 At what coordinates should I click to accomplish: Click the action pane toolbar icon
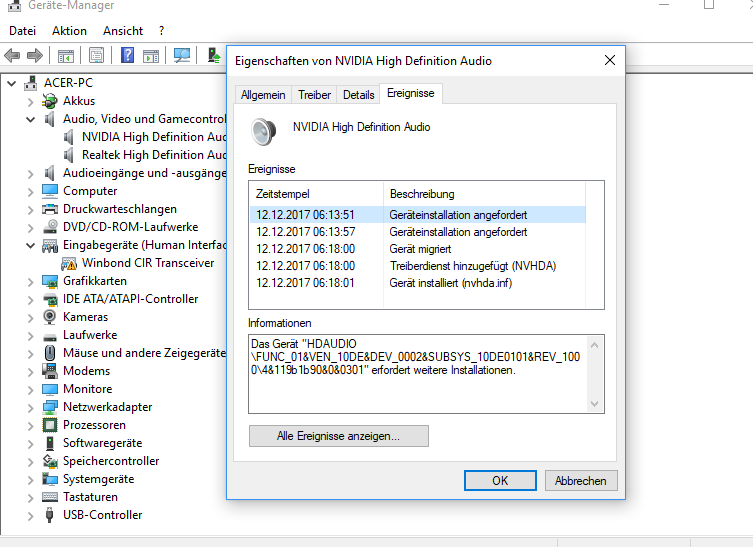click(x=151, y=56)
